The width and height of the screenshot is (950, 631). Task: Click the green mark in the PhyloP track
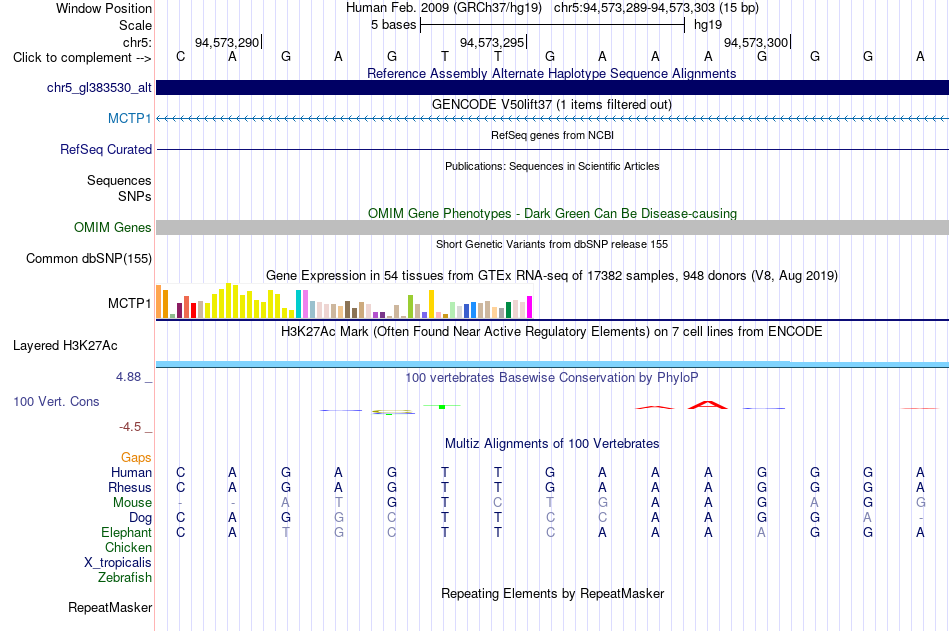tap(442, 407)
